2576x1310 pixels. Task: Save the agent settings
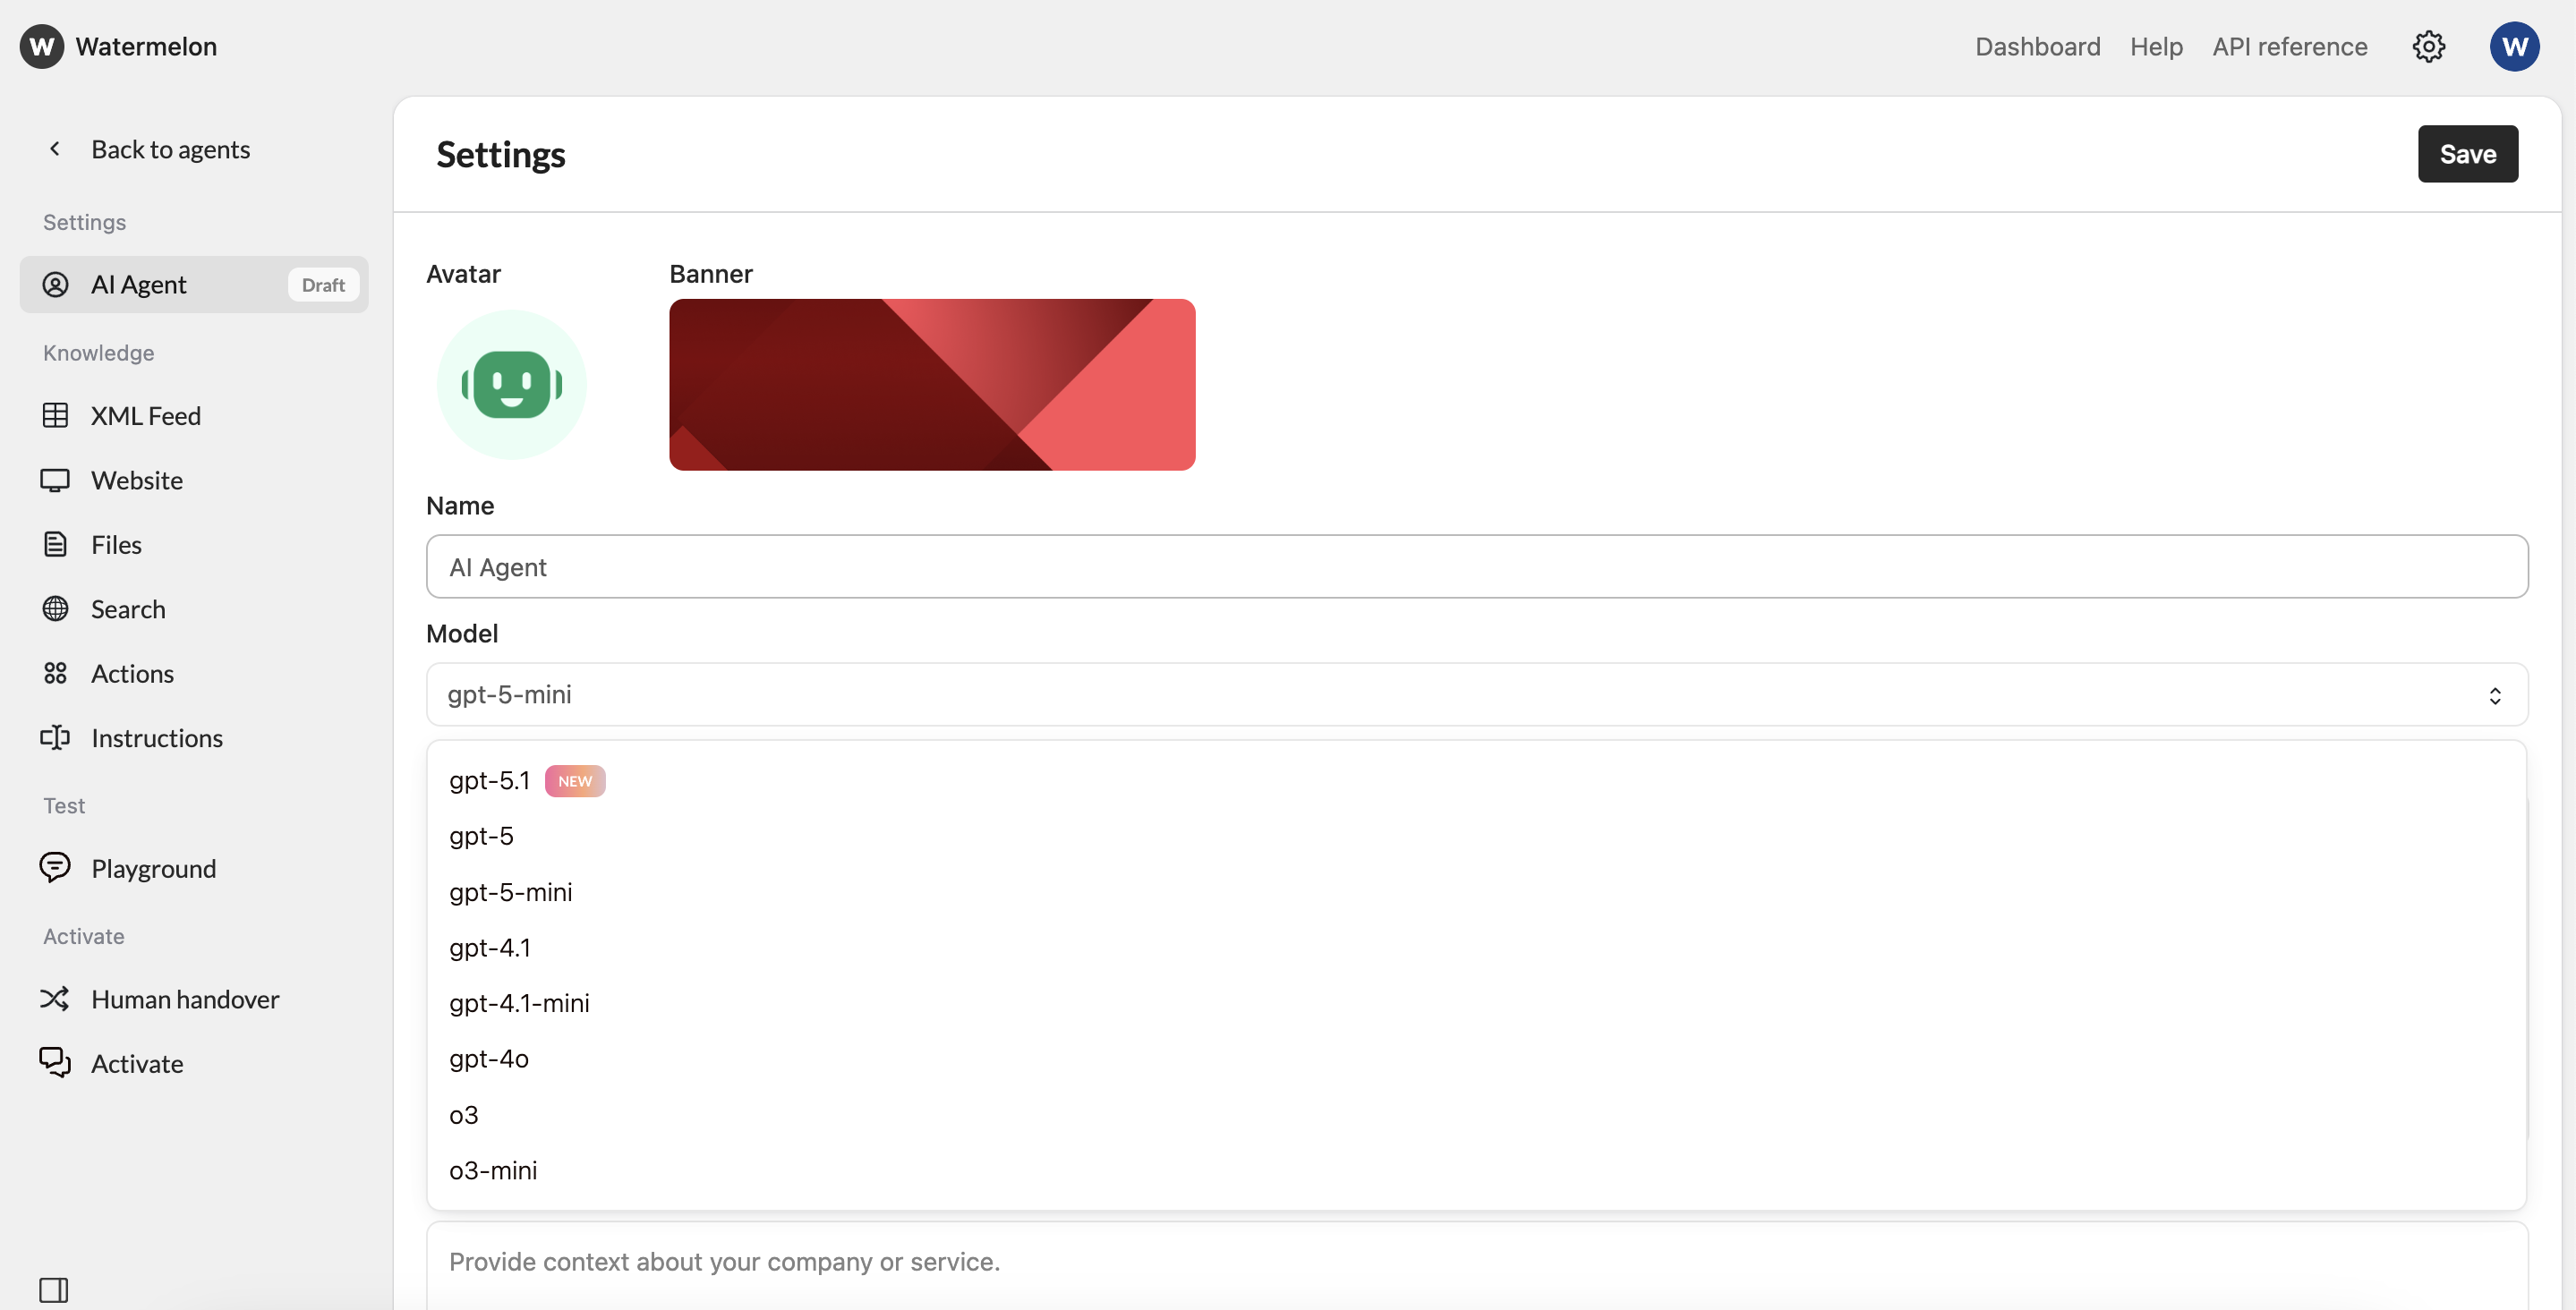[2467, 153]
